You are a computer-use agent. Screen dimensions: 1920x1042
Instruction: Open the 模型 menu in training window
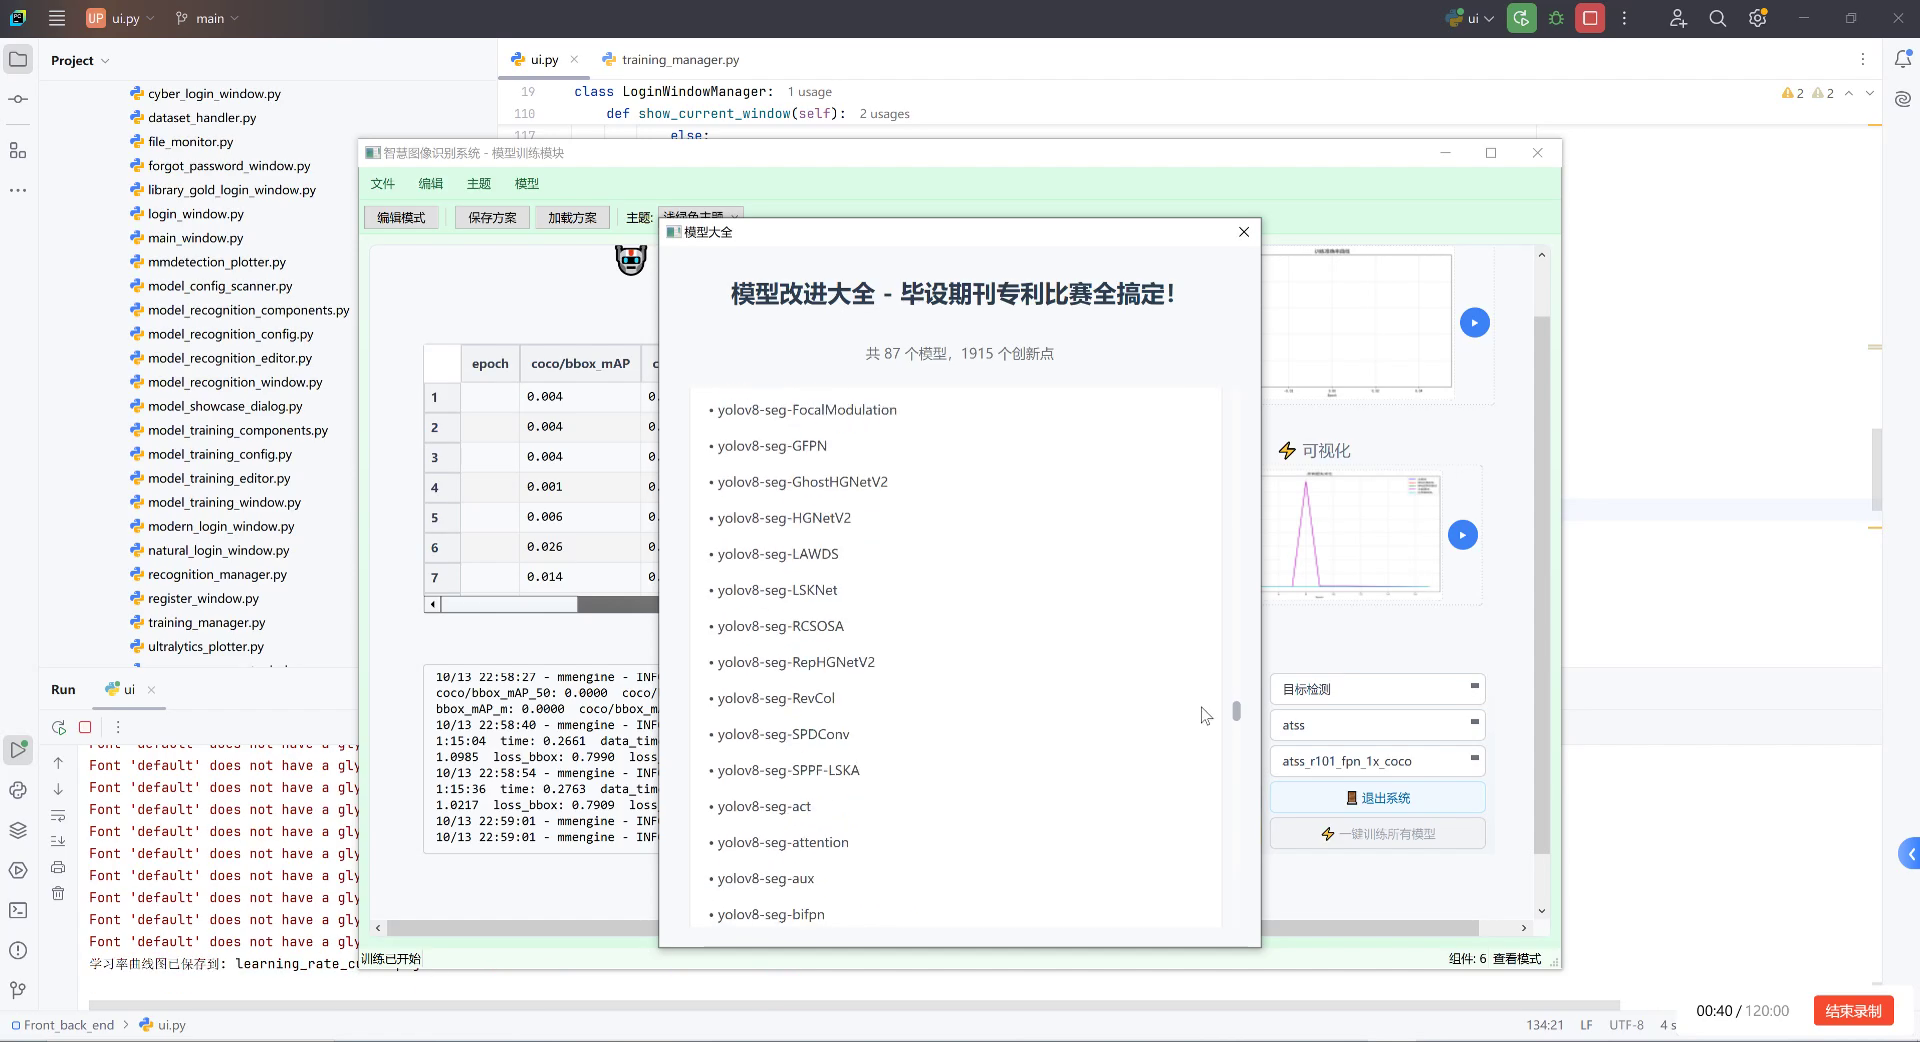pyautogui.click(x=527, y=183)
